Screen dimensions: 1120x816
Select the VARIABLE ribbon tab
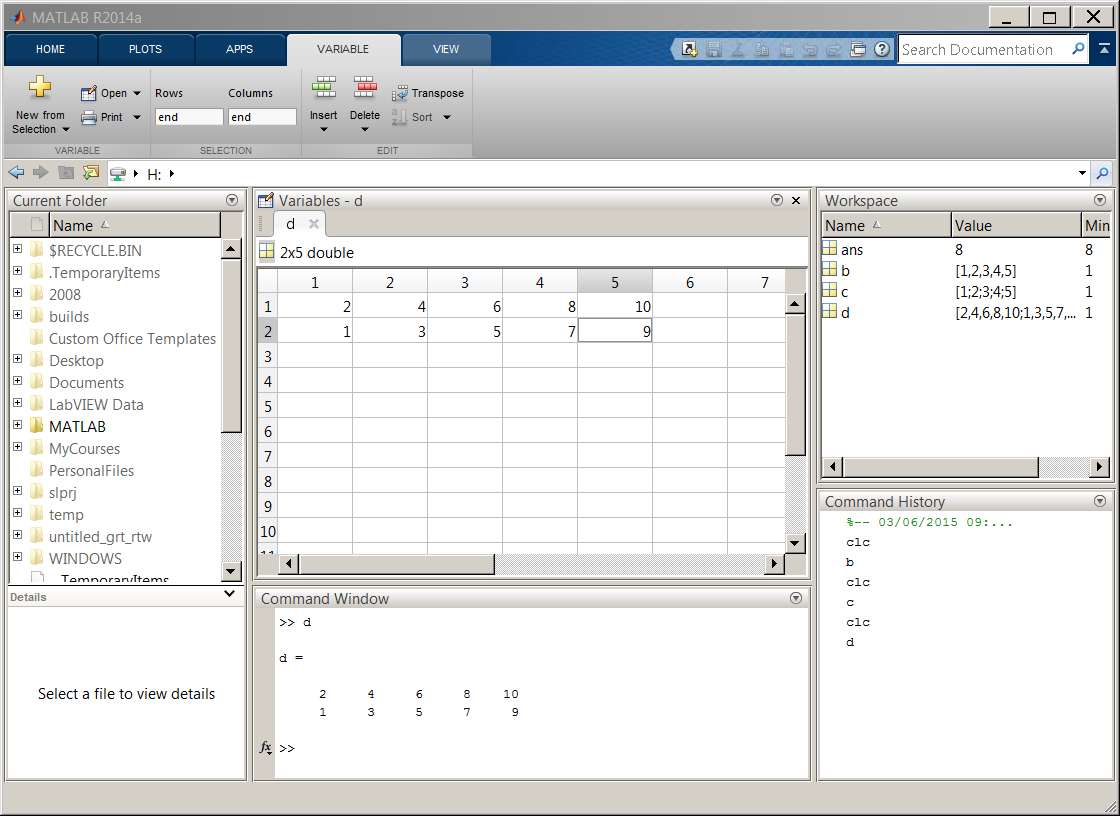click(344, 49)
